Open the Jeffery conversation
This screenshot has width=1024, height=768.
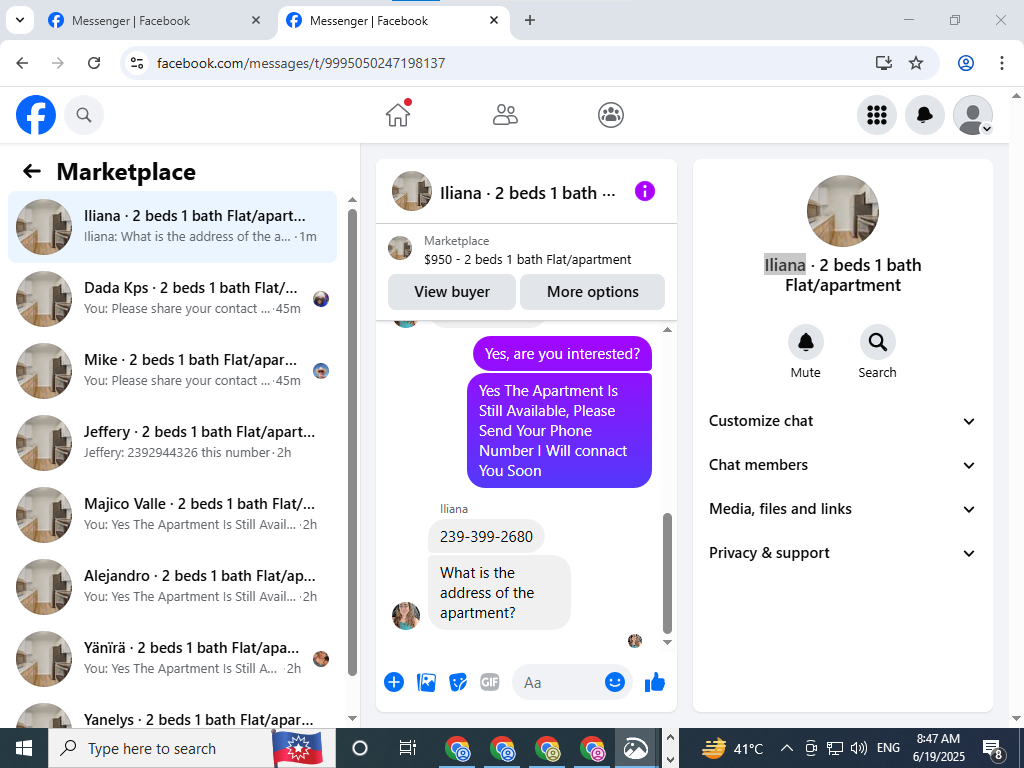click(172, 442)
